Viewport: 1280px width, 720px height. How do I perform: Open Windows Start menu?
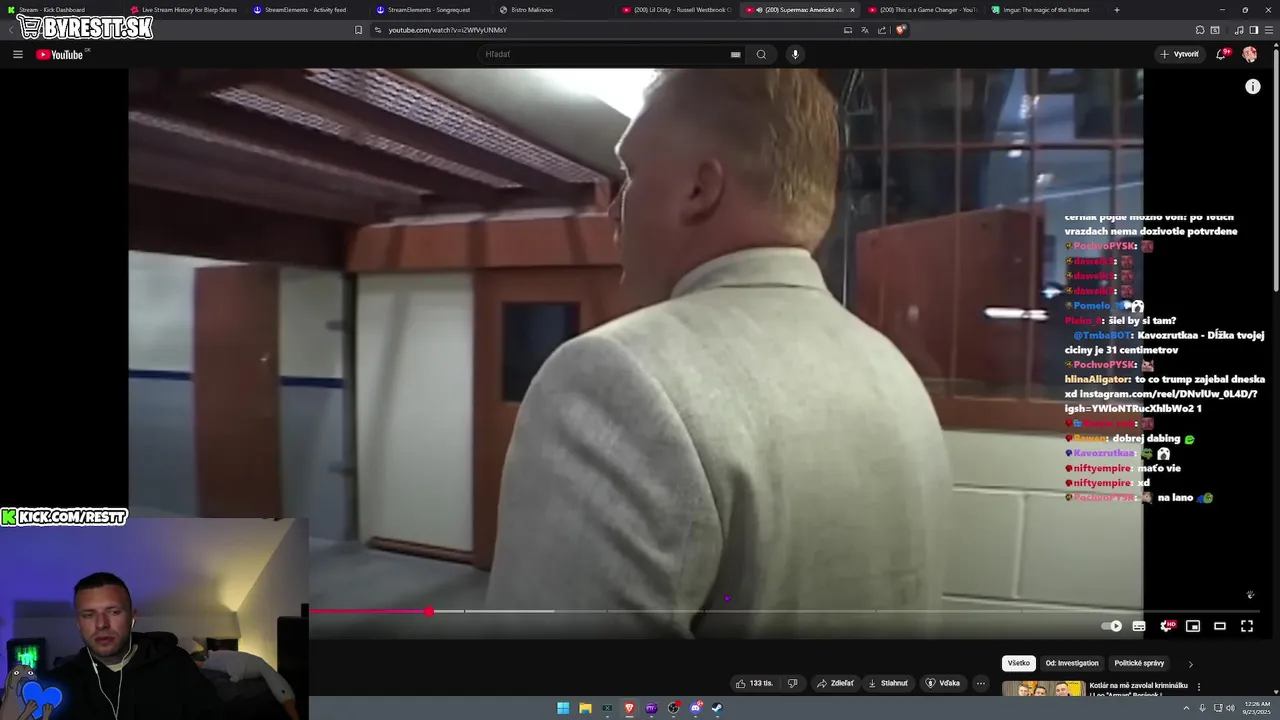563,708
